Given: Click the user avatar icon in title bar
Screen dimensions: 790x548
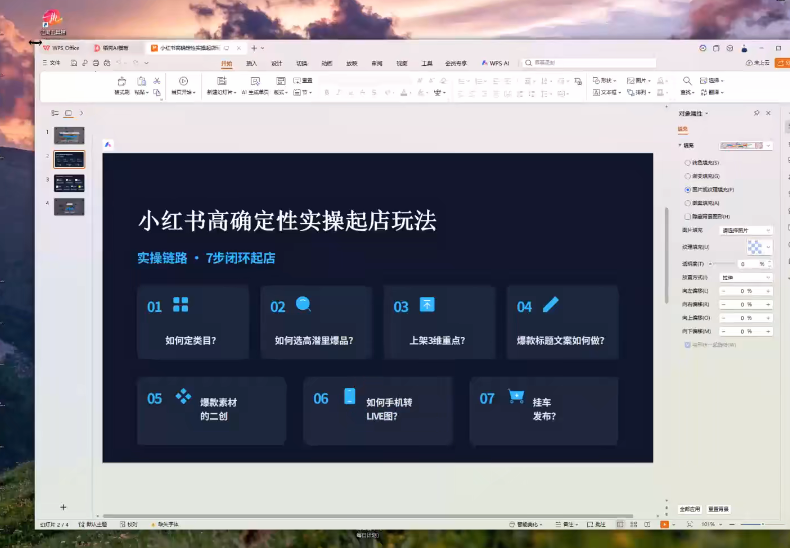Looking at the screenshot, I should coord(744,48).
